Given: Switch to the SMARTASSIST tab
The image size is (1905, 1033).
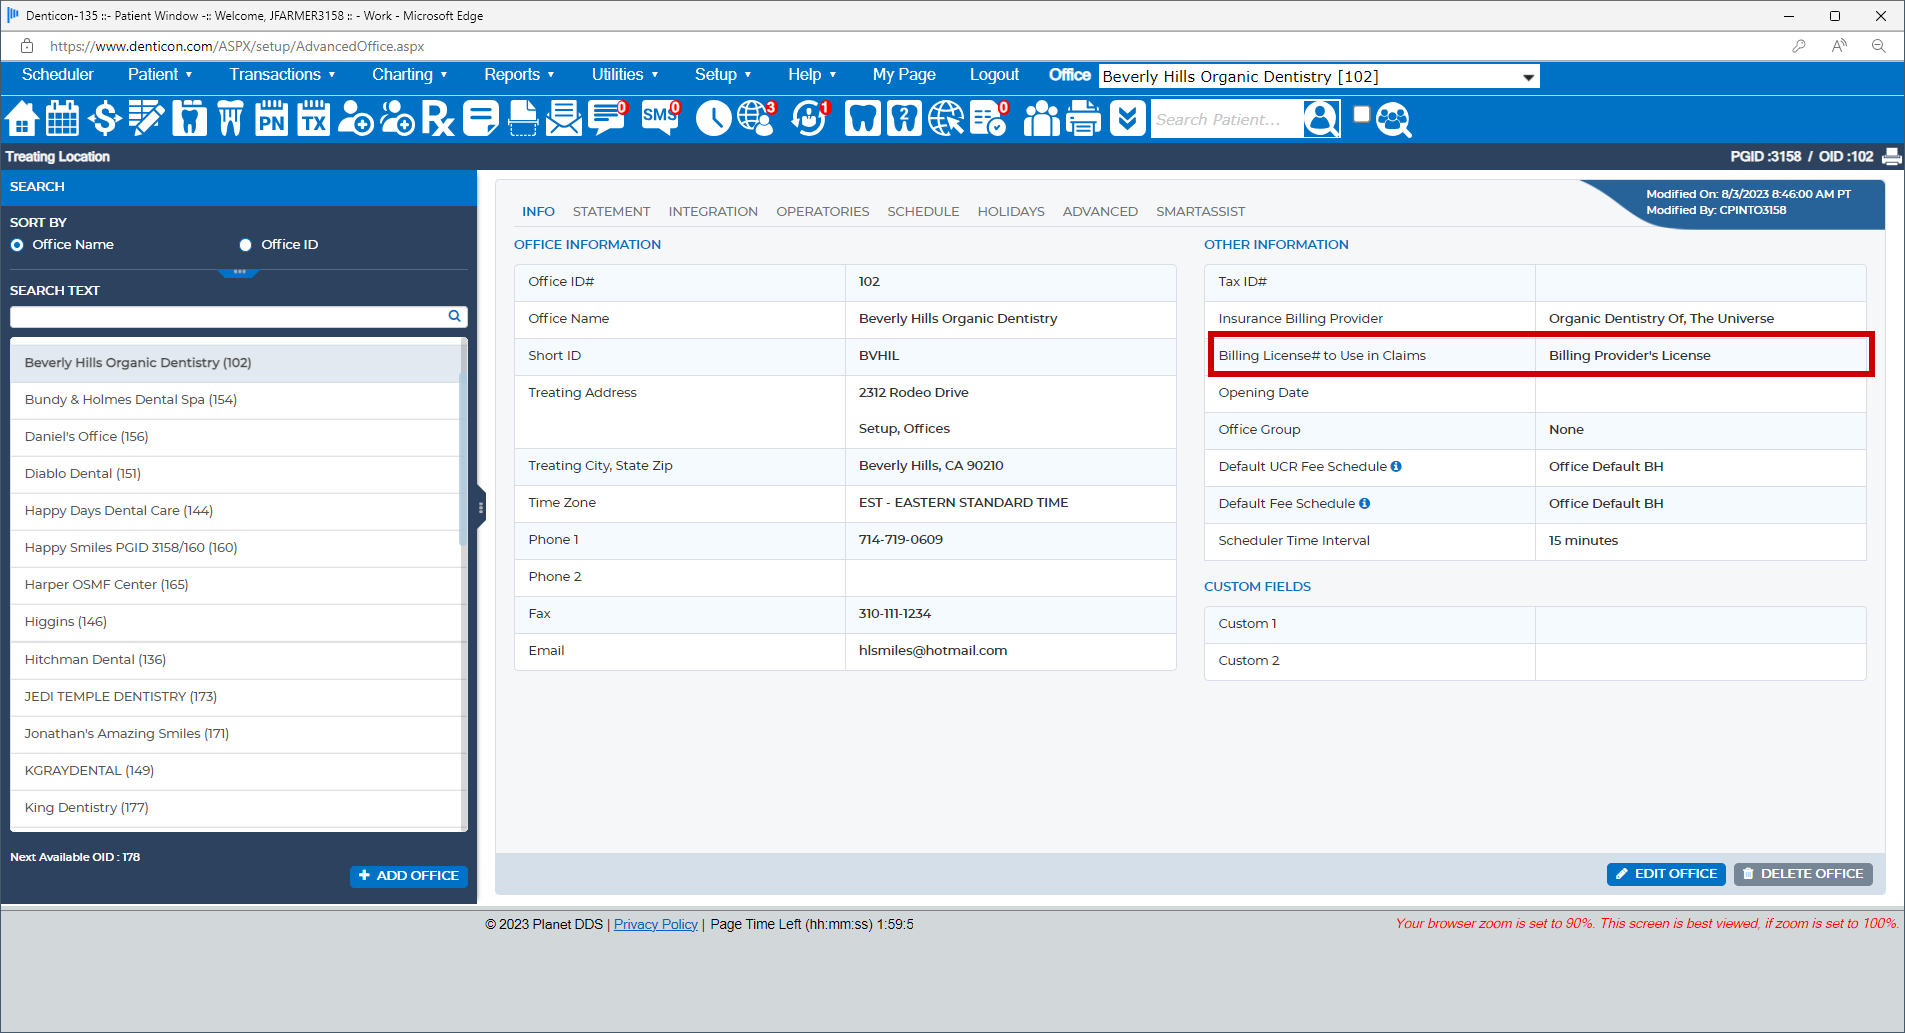Looking at the screenshot, I should 1200,211.
